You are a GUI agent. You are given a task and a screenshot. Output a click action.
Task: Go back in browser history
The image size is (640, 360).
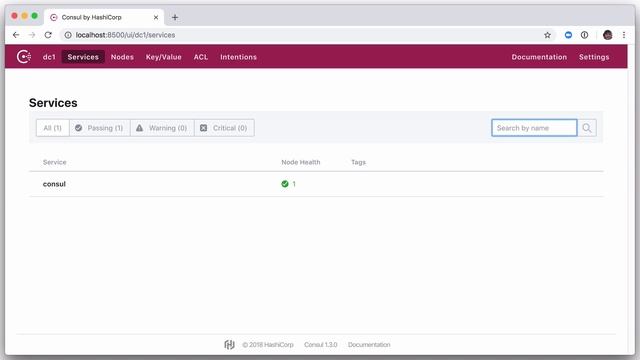[16, 35]
